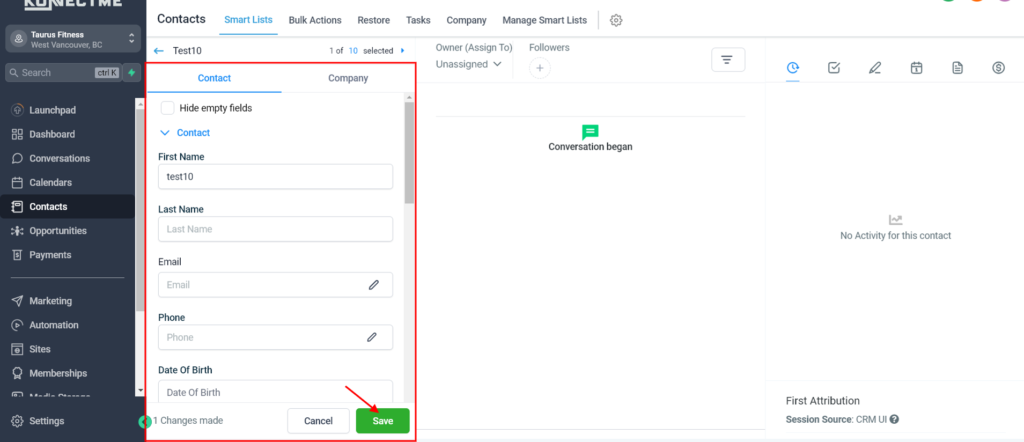Enable the Hide empty fields checkbox
The height and width of the screenshot is (442, 1024).
tap(168, 108)
